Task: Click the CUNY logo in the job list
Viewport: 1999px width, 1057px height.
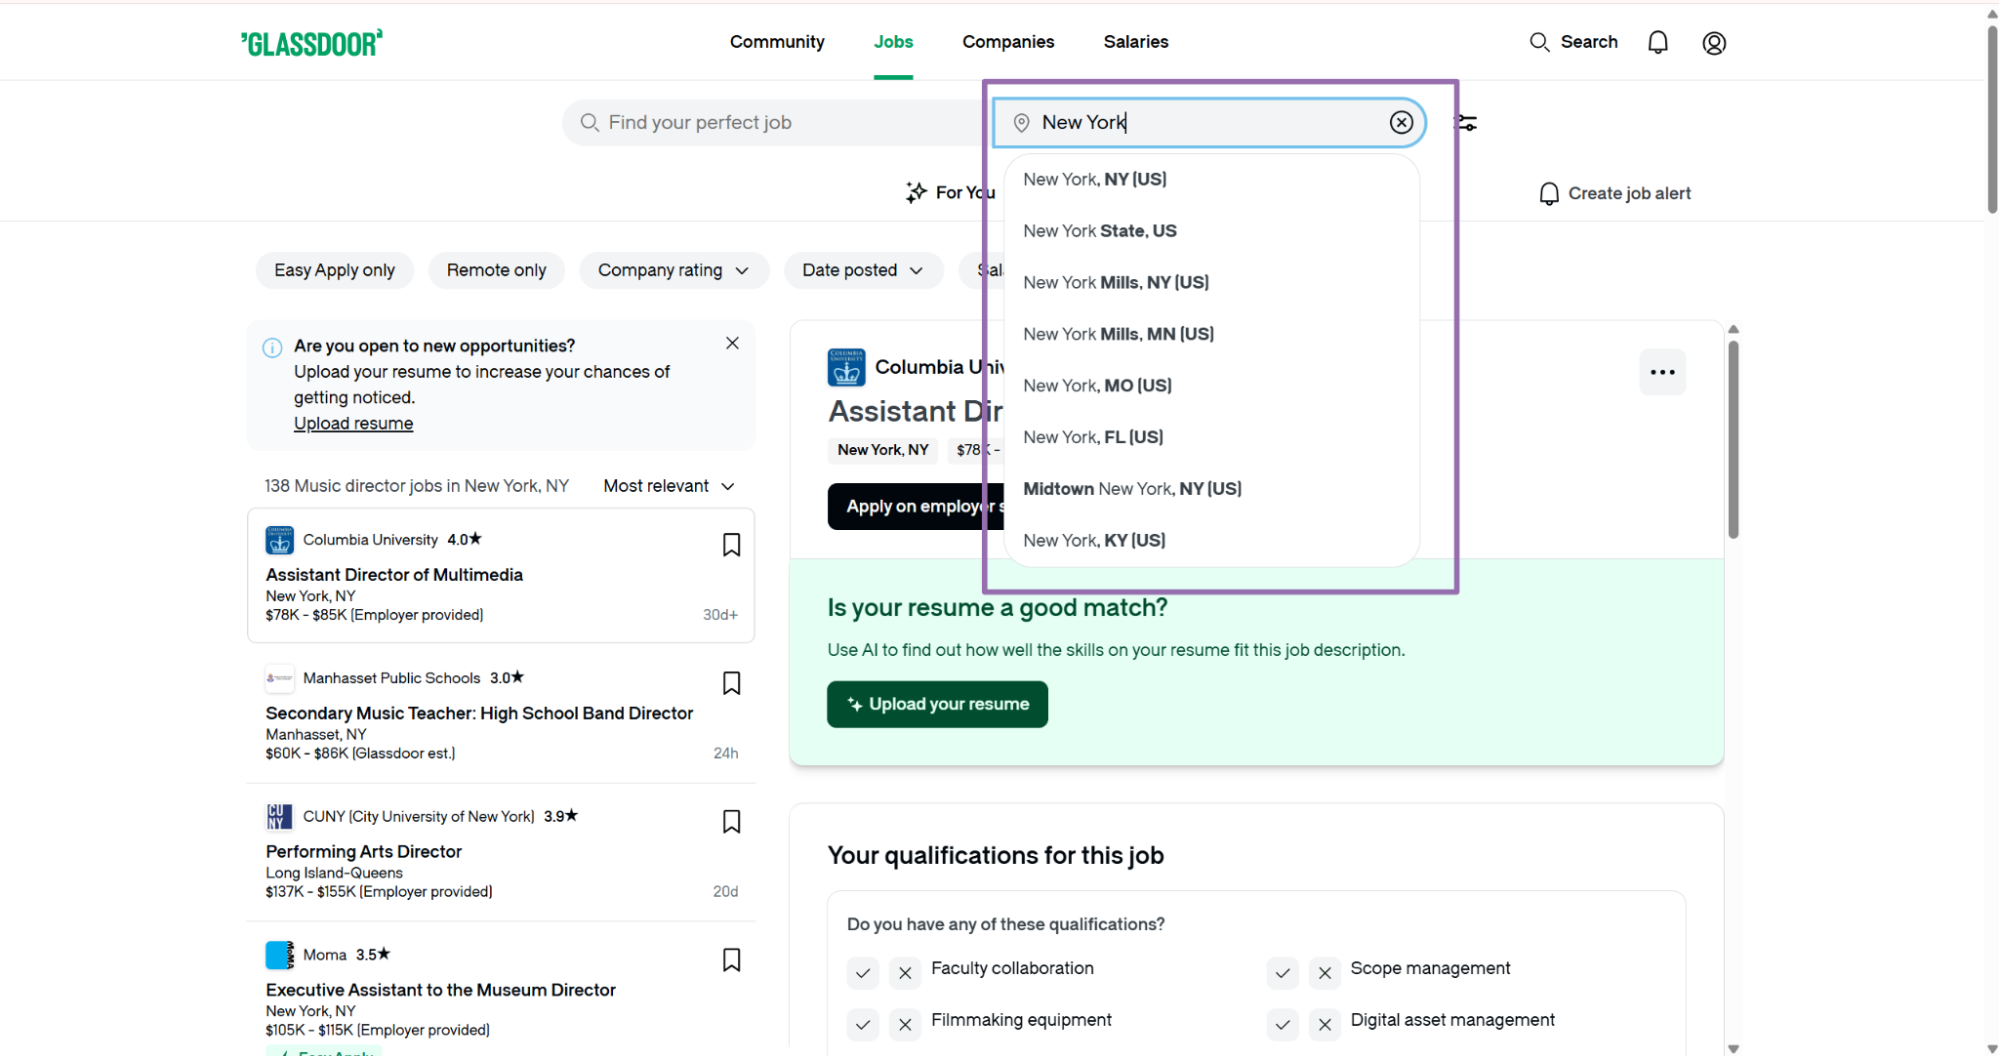Action: (280, 816)
